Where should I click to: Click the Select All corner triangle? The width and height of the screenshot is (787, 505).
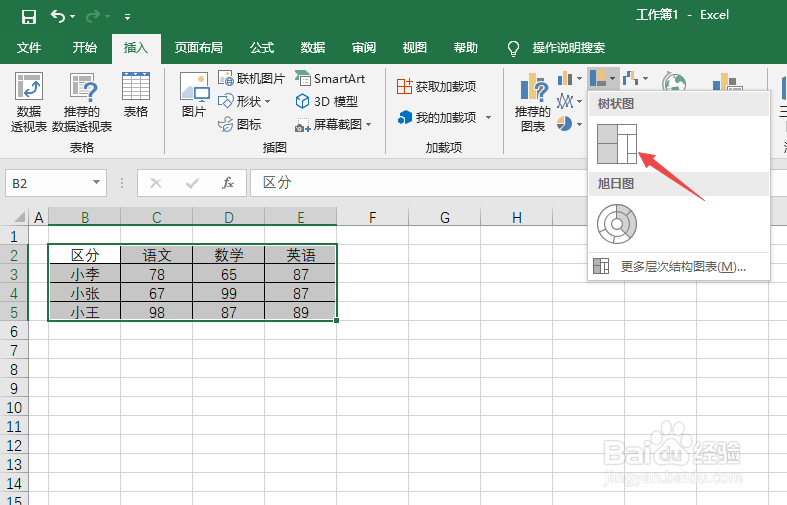tap(19, 217)
